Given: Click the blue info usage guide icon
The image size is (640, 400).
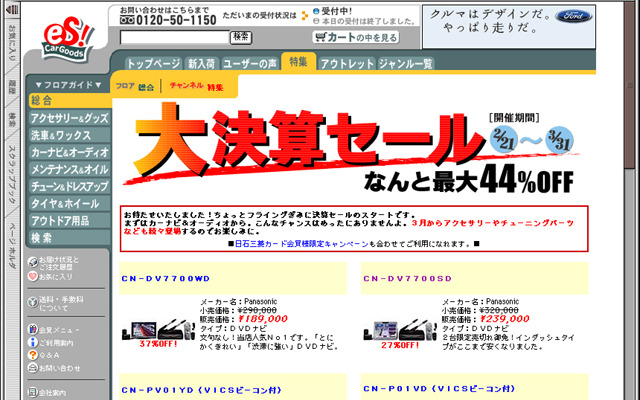Looking at the screenshot, I should [33, 342].
